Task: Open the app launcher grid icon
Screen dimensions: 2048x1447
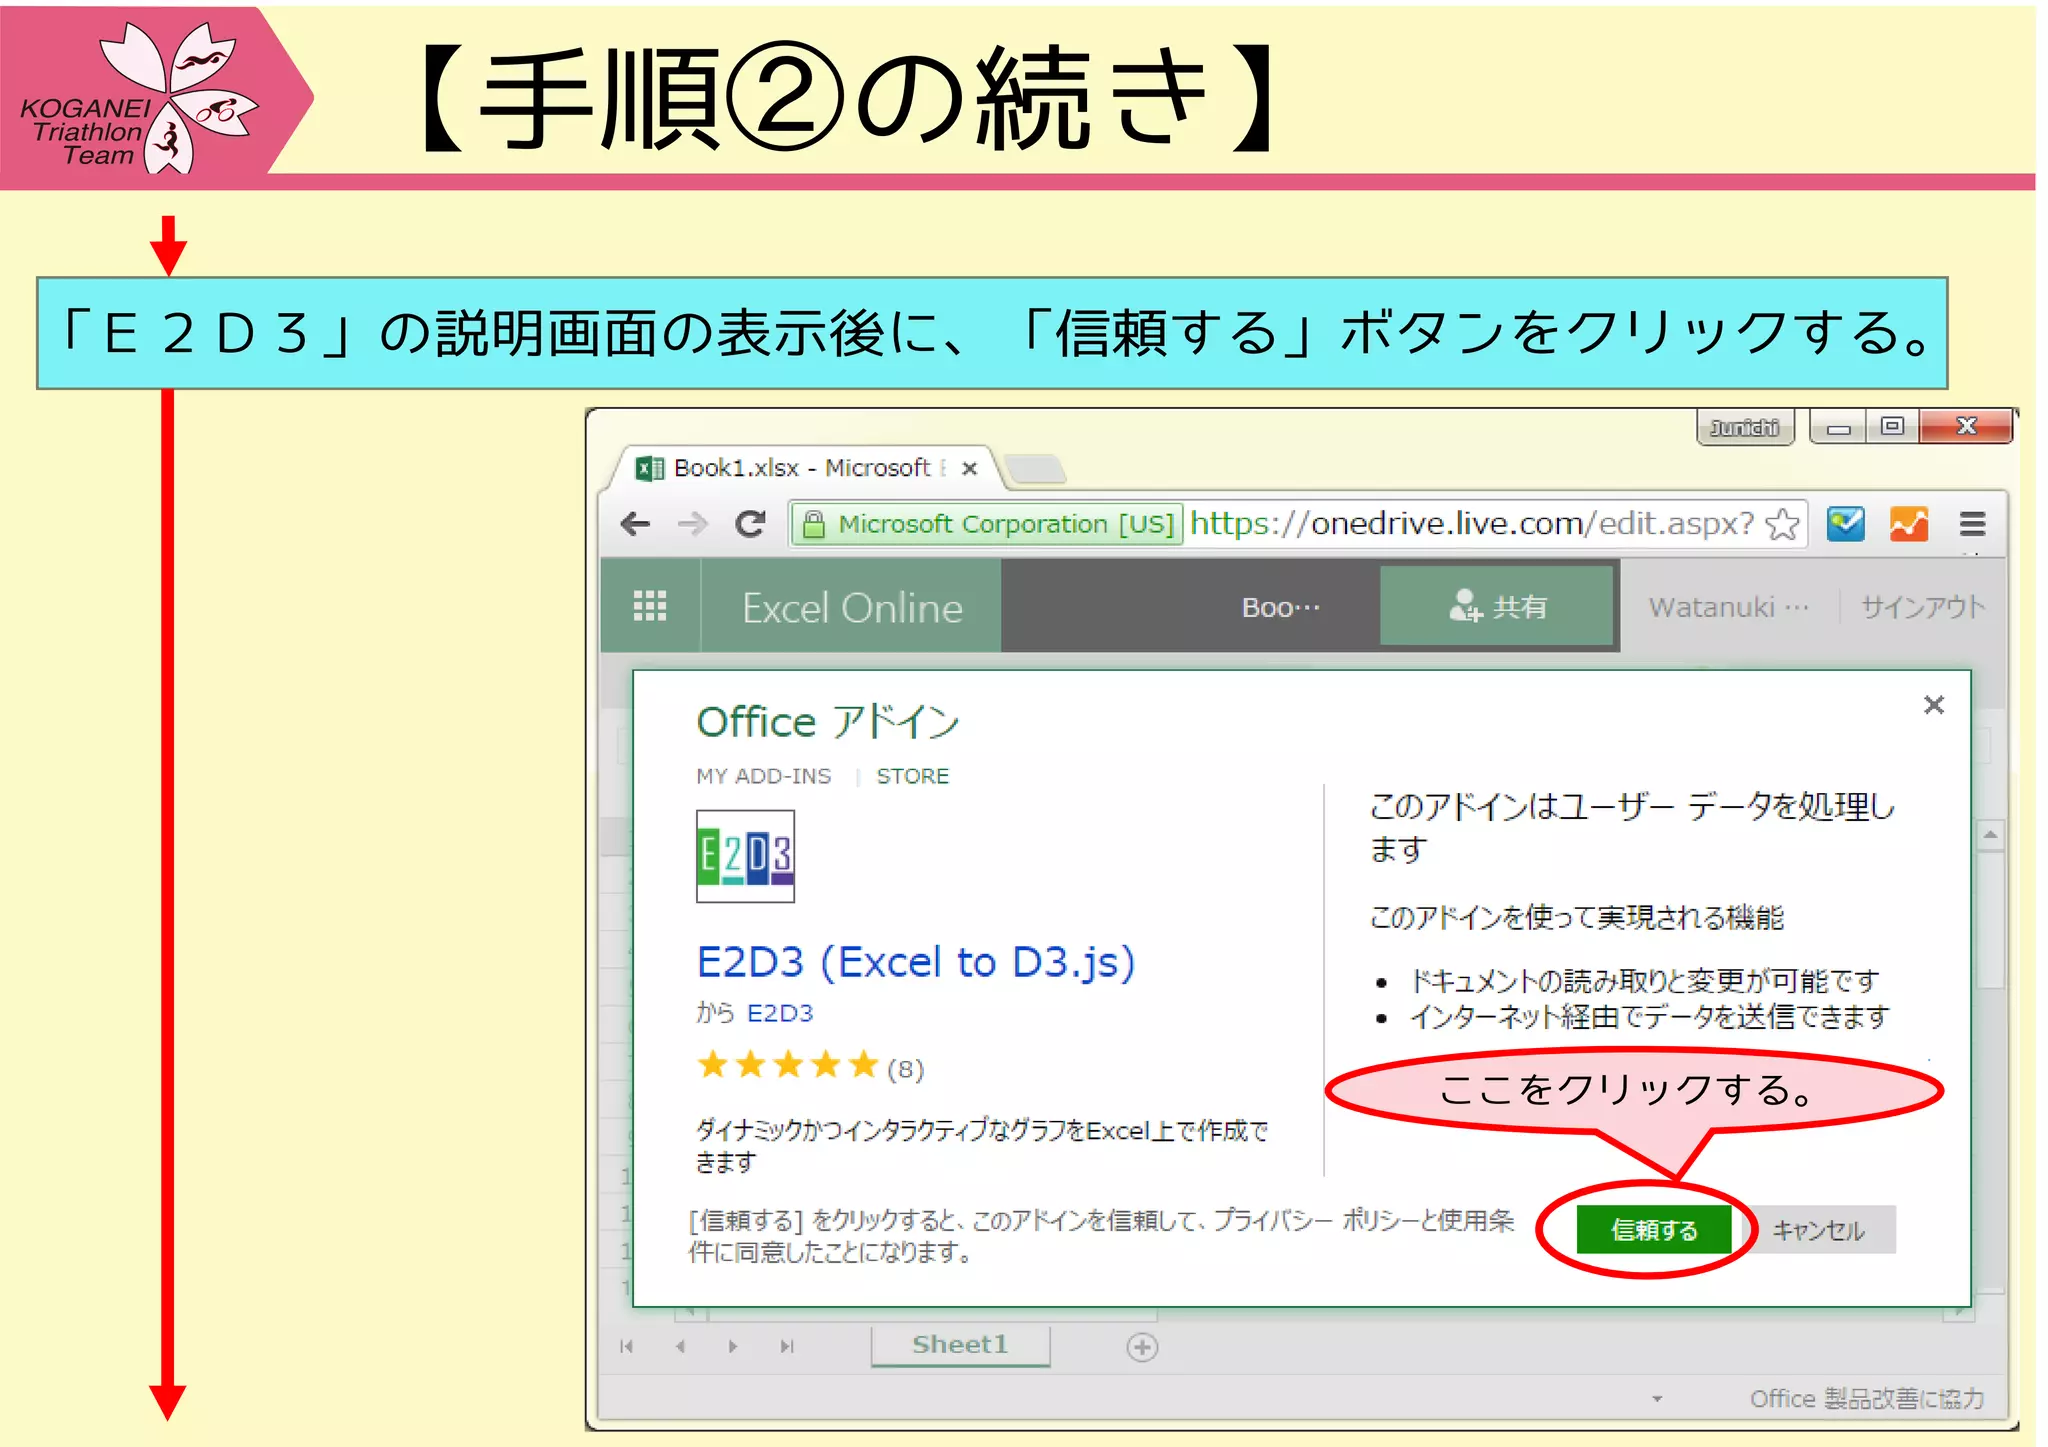Action: click(x=650, y=606)
